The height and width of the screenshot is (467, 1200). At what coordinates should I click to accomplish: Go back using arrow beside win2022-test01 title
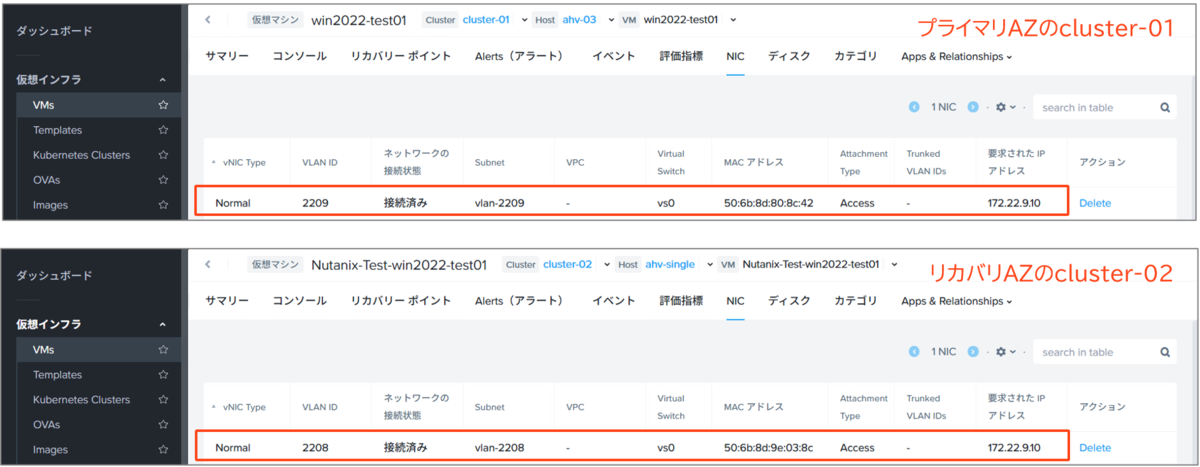click(x=208, y=19)
